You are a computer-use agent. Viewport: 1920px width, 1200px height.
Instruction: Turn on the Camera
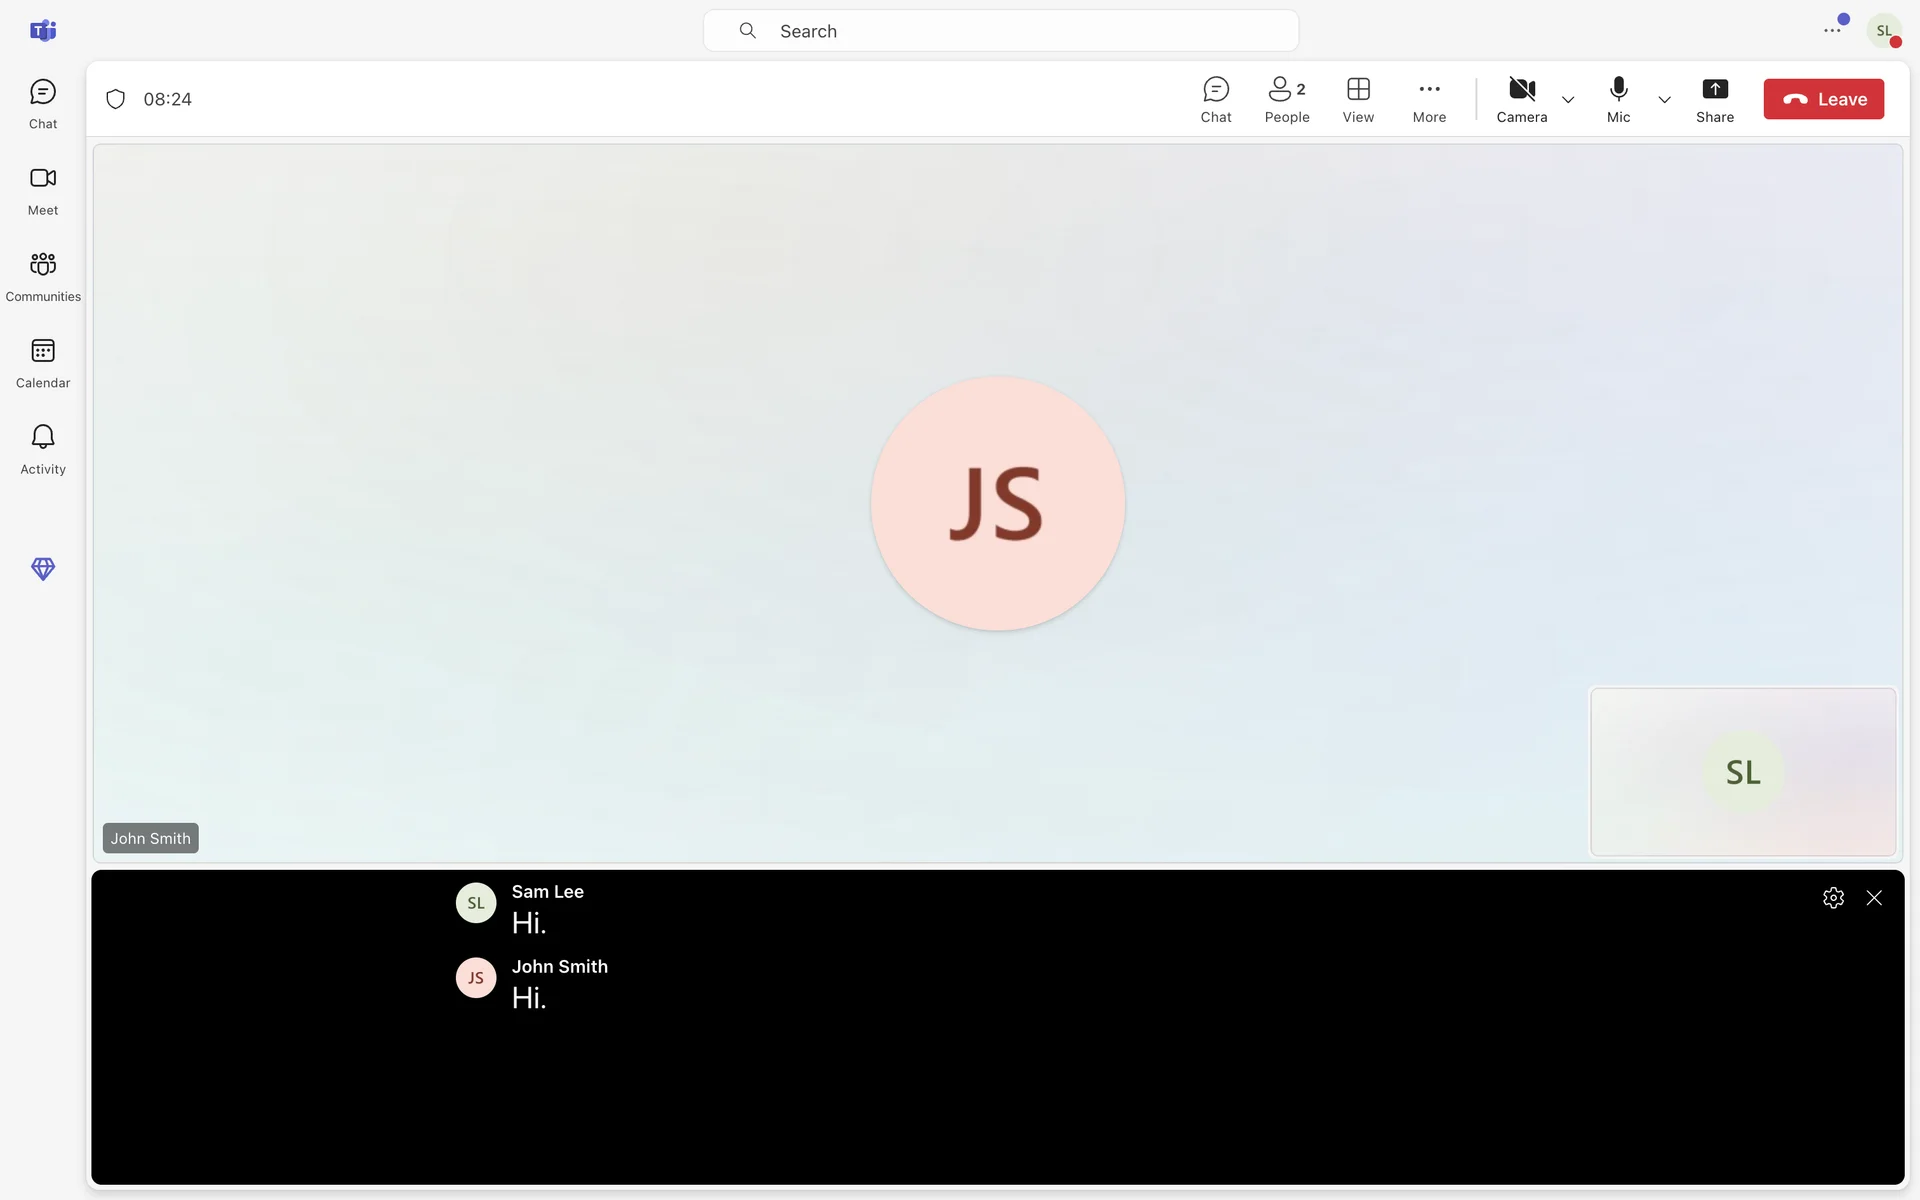pos(1521,99)
